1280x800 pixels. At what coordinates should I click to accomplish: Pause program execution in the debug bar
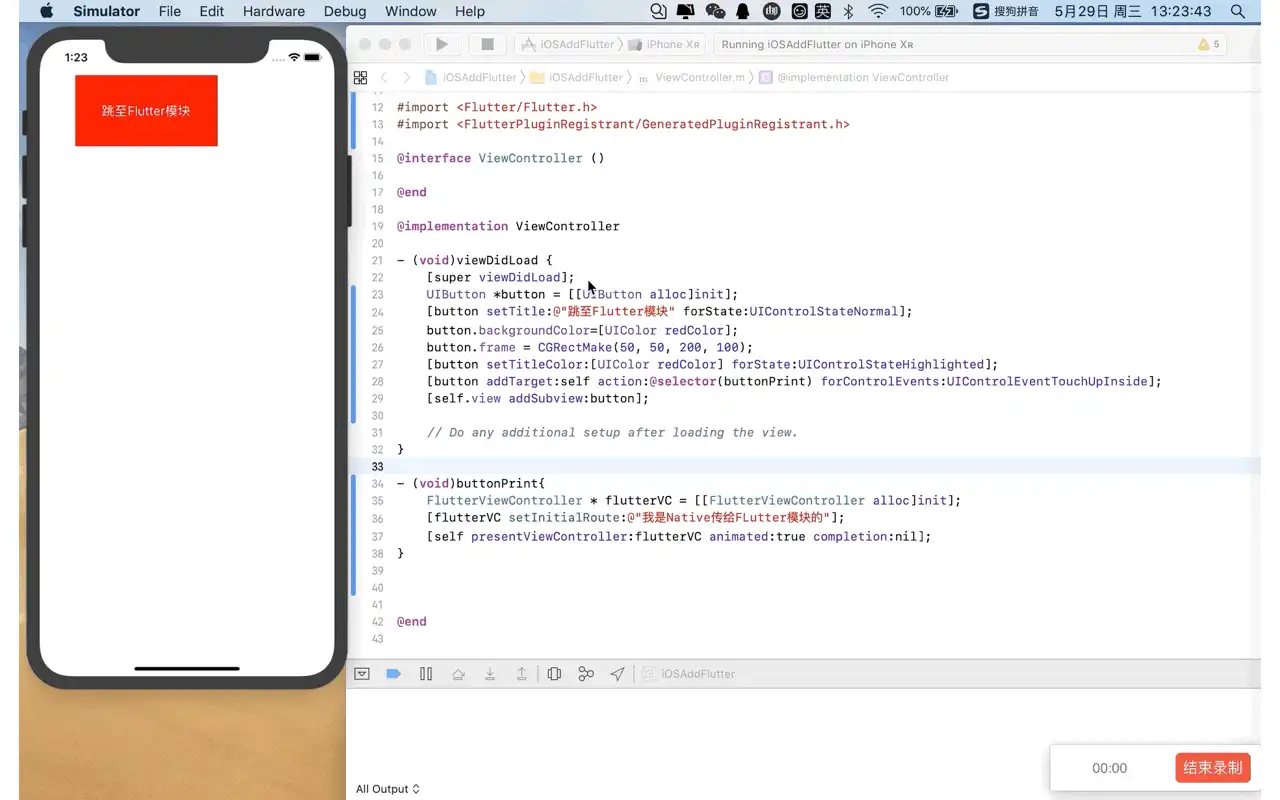click(426, 674)
